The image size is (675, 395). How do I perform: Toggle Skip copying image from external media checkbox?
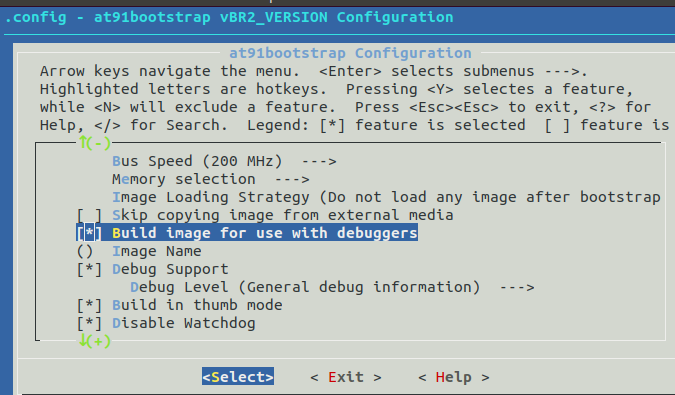[x=89, y=215]
